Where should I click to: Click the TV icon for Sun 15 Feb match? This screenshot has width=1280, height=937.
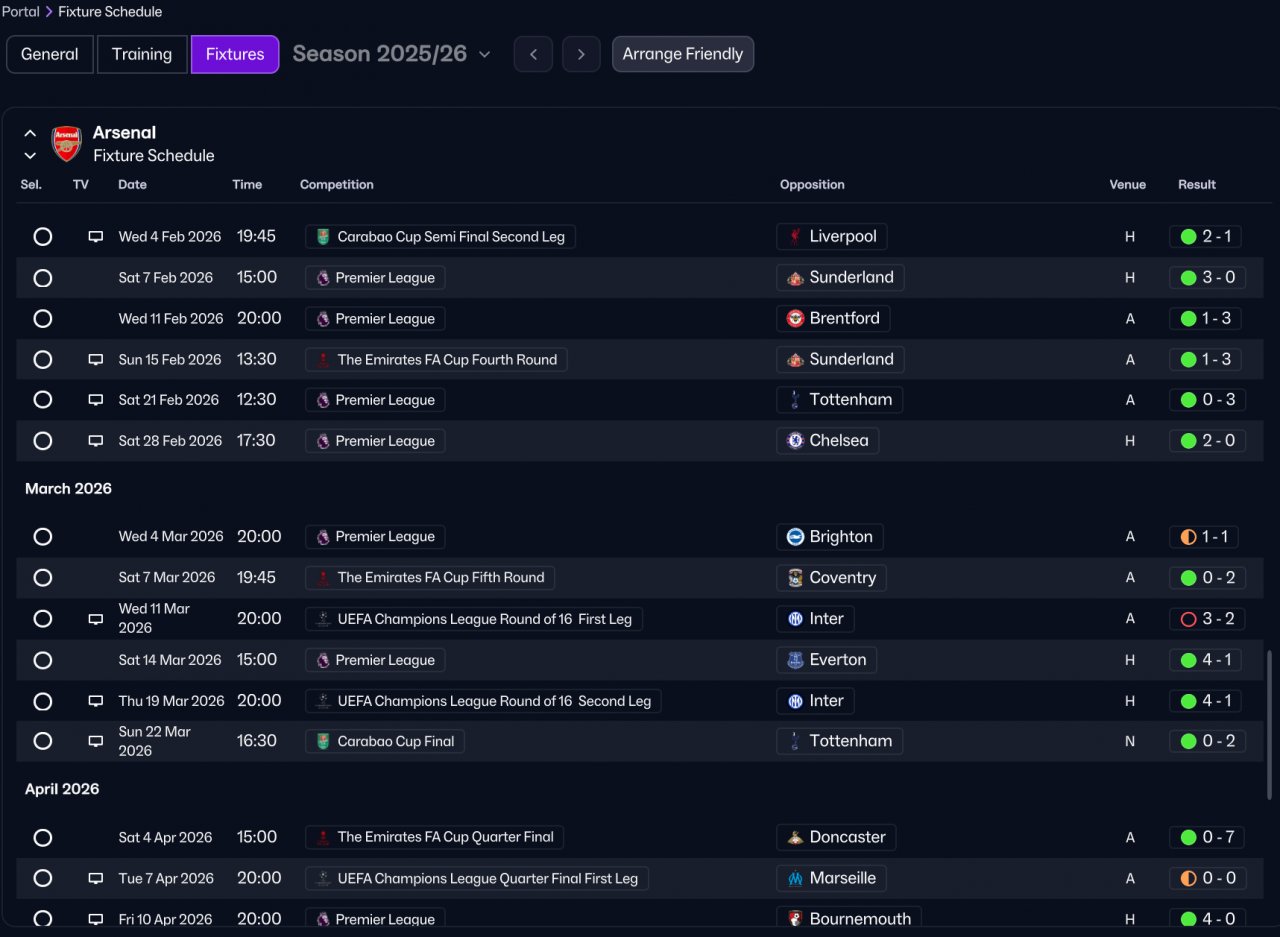click(95, 360)
